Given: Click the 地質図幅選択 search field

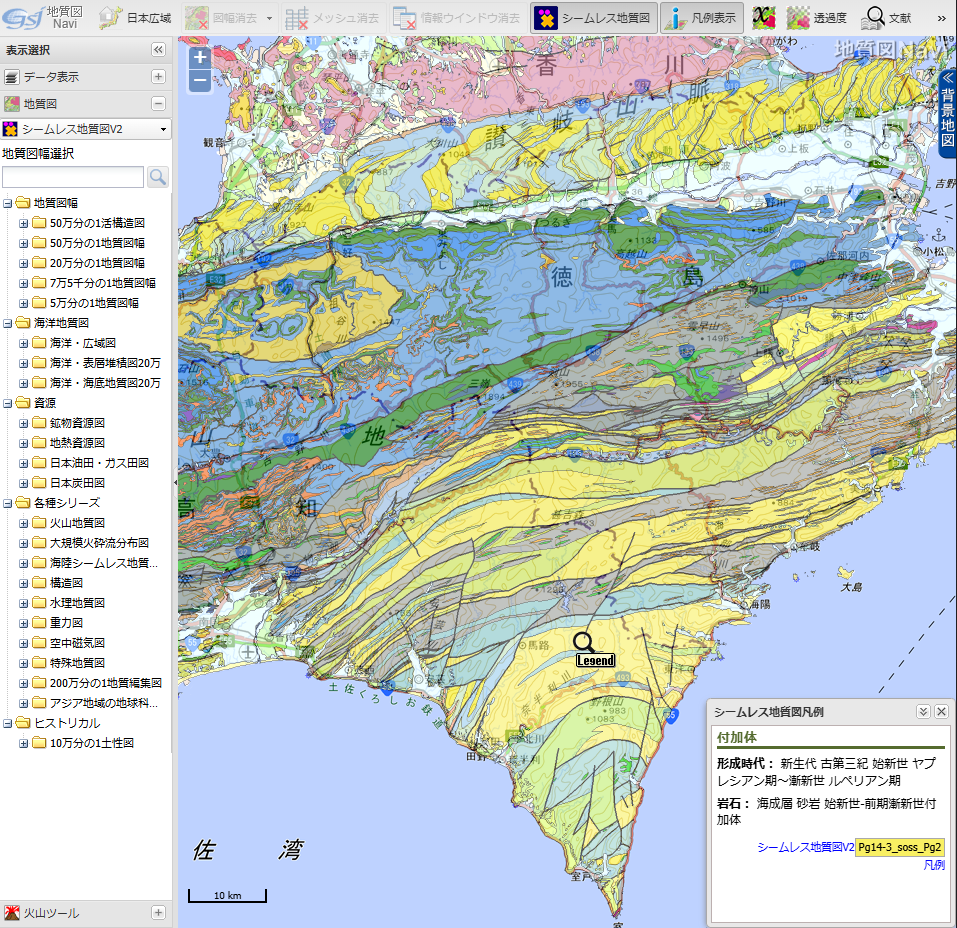Looking at the screenshot, I should (73, 177).
